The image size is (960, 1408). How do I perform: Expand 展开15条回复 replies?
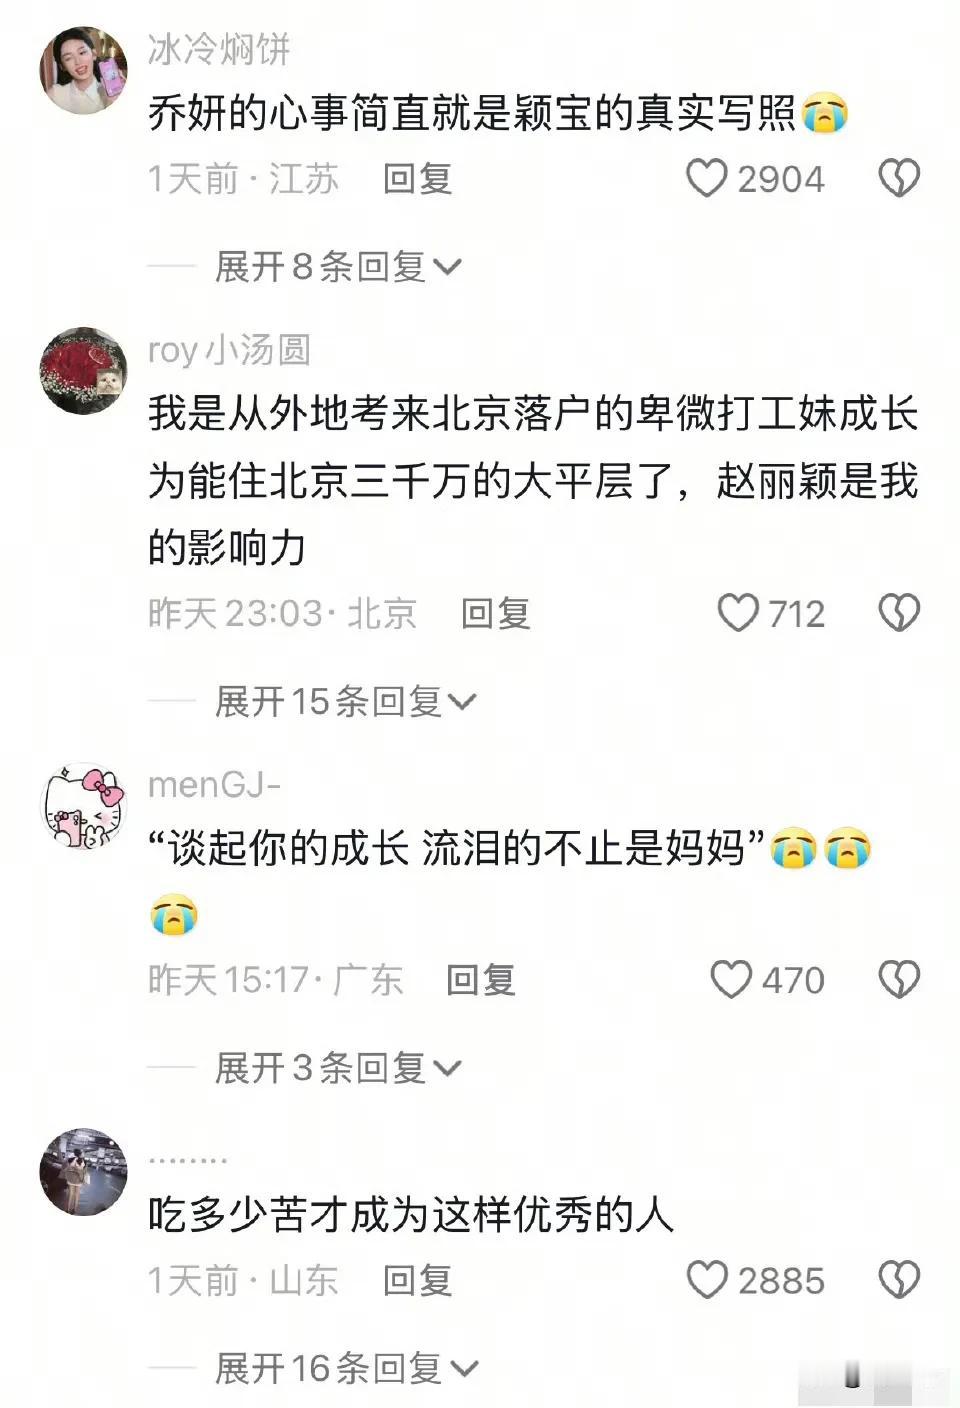click(x=345, y=702)
